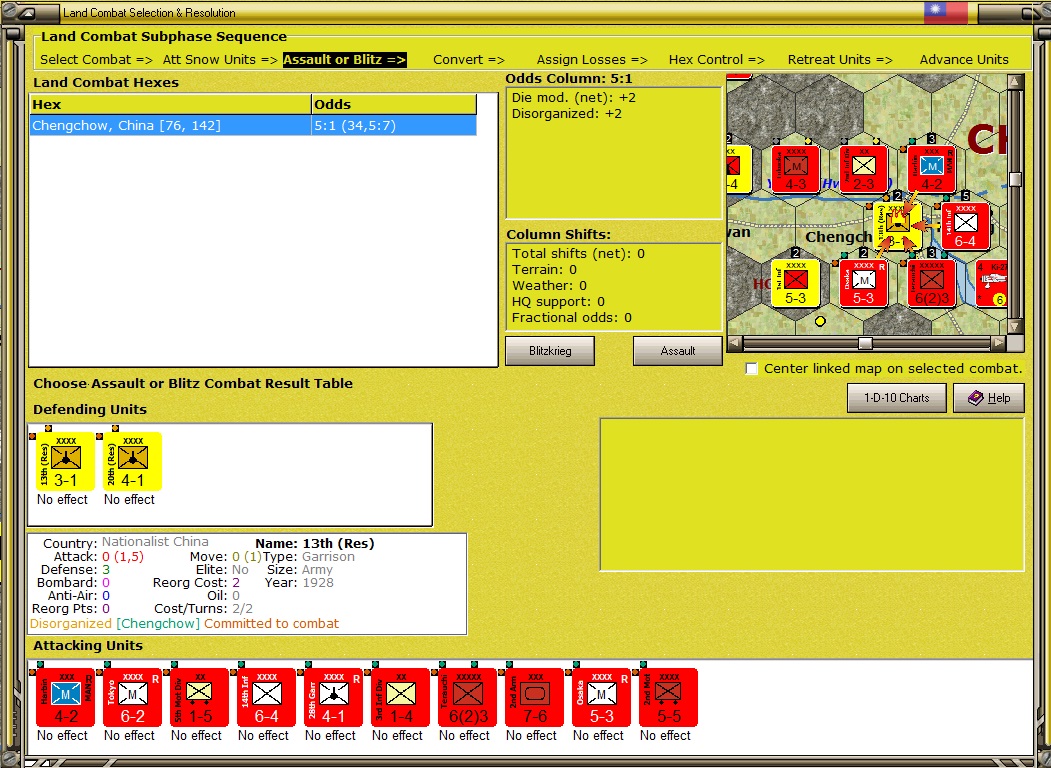Click the Retreat Units subphase label
The width and height of the screenshot is (1051, 768).
840,60
